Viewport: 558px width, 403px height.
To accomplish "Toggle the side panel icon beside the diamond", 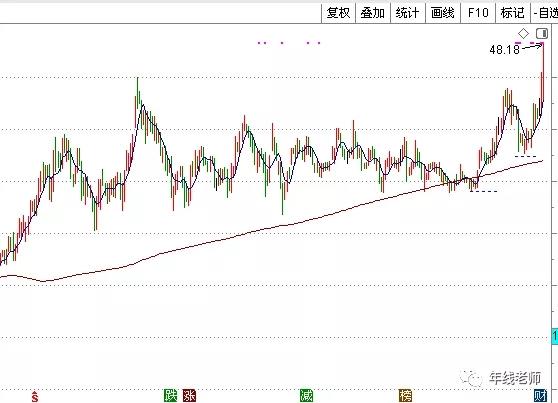I will click(542, 34).
